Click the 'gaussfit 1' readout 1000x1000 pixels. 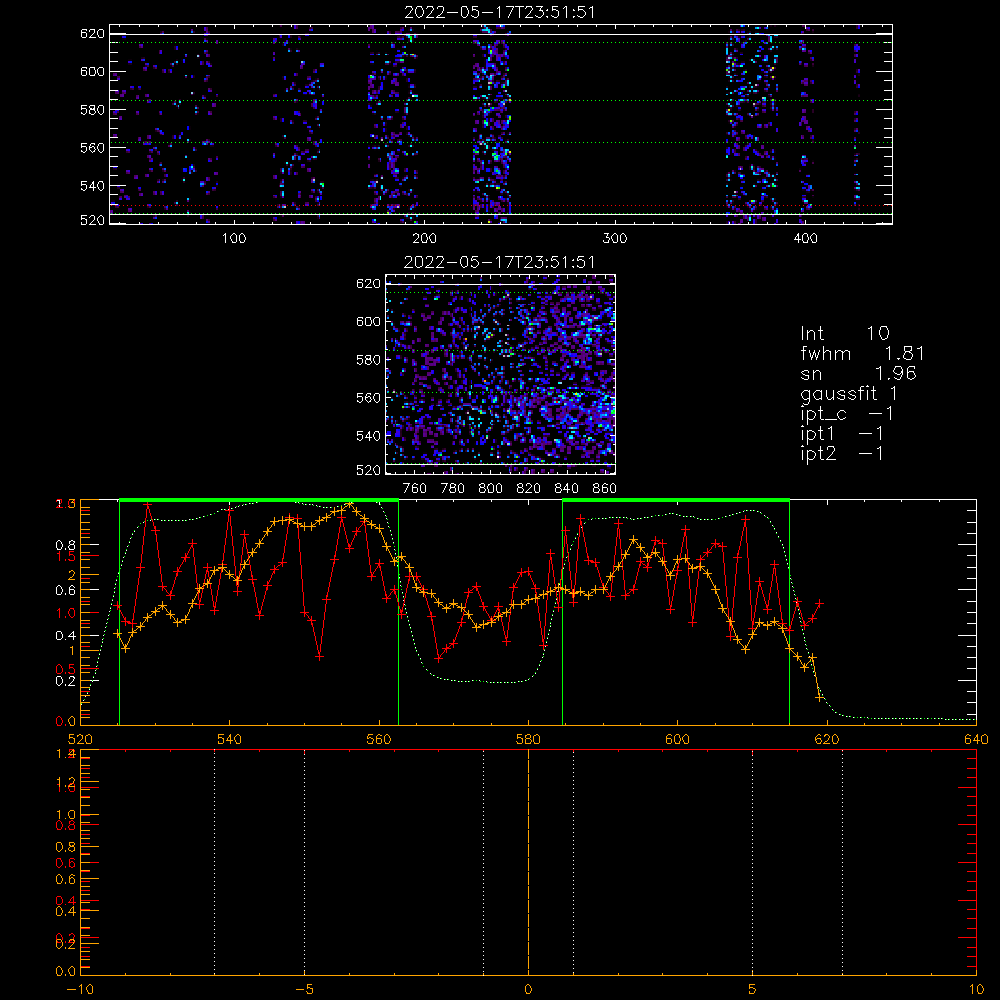pos(849,393)
